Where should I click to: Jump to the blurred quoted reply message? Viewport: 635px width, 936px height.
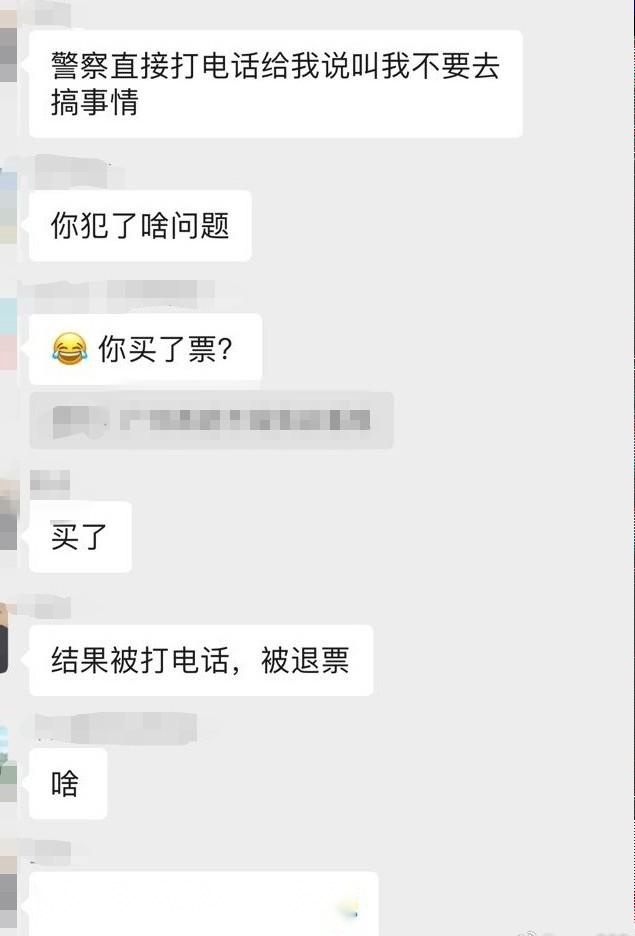212,420
